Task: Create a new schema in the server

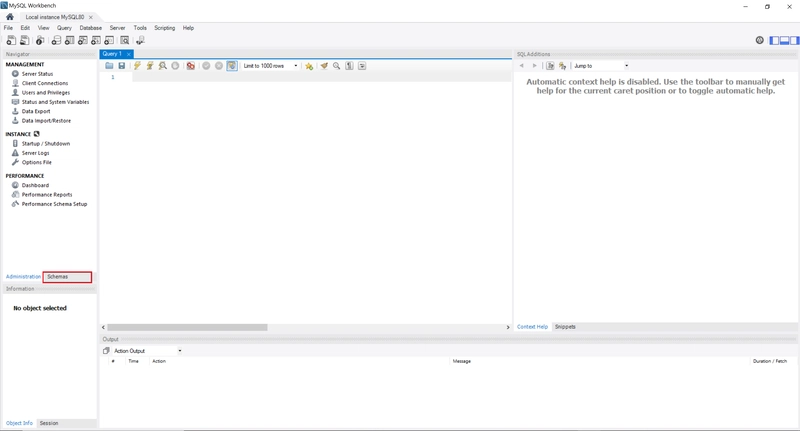Action: [56, 40]
